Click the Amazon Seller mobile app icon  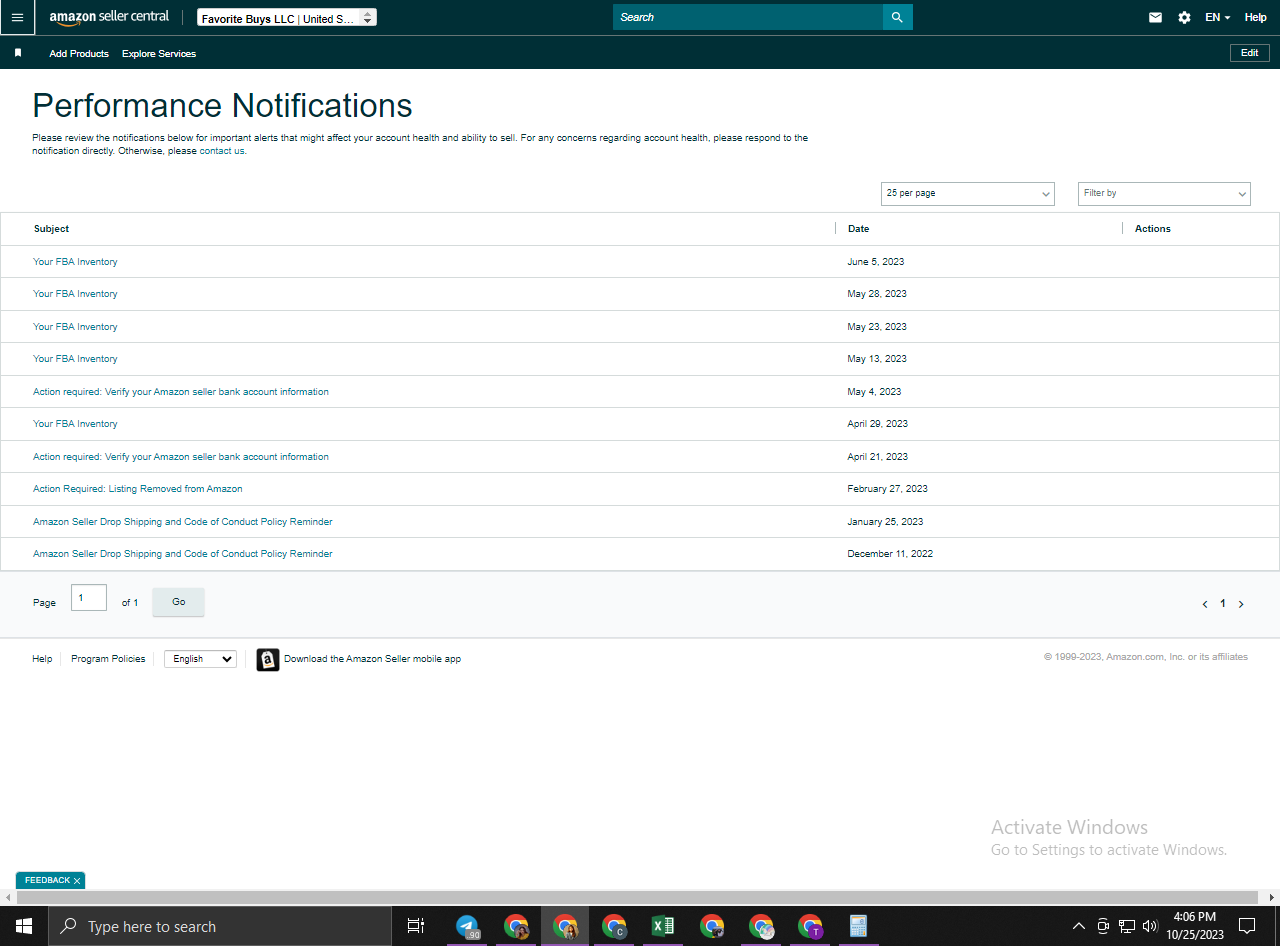tap(267, 659)
